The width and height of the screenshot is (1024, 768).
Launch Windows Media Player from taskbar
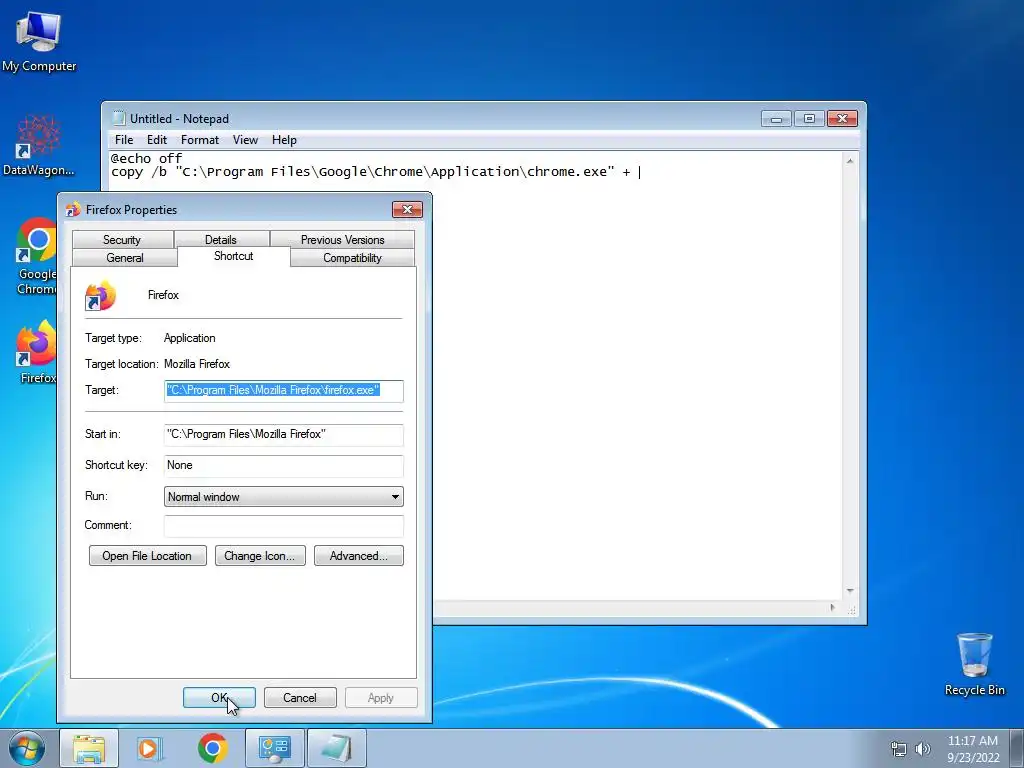click(x=150, y=748)
